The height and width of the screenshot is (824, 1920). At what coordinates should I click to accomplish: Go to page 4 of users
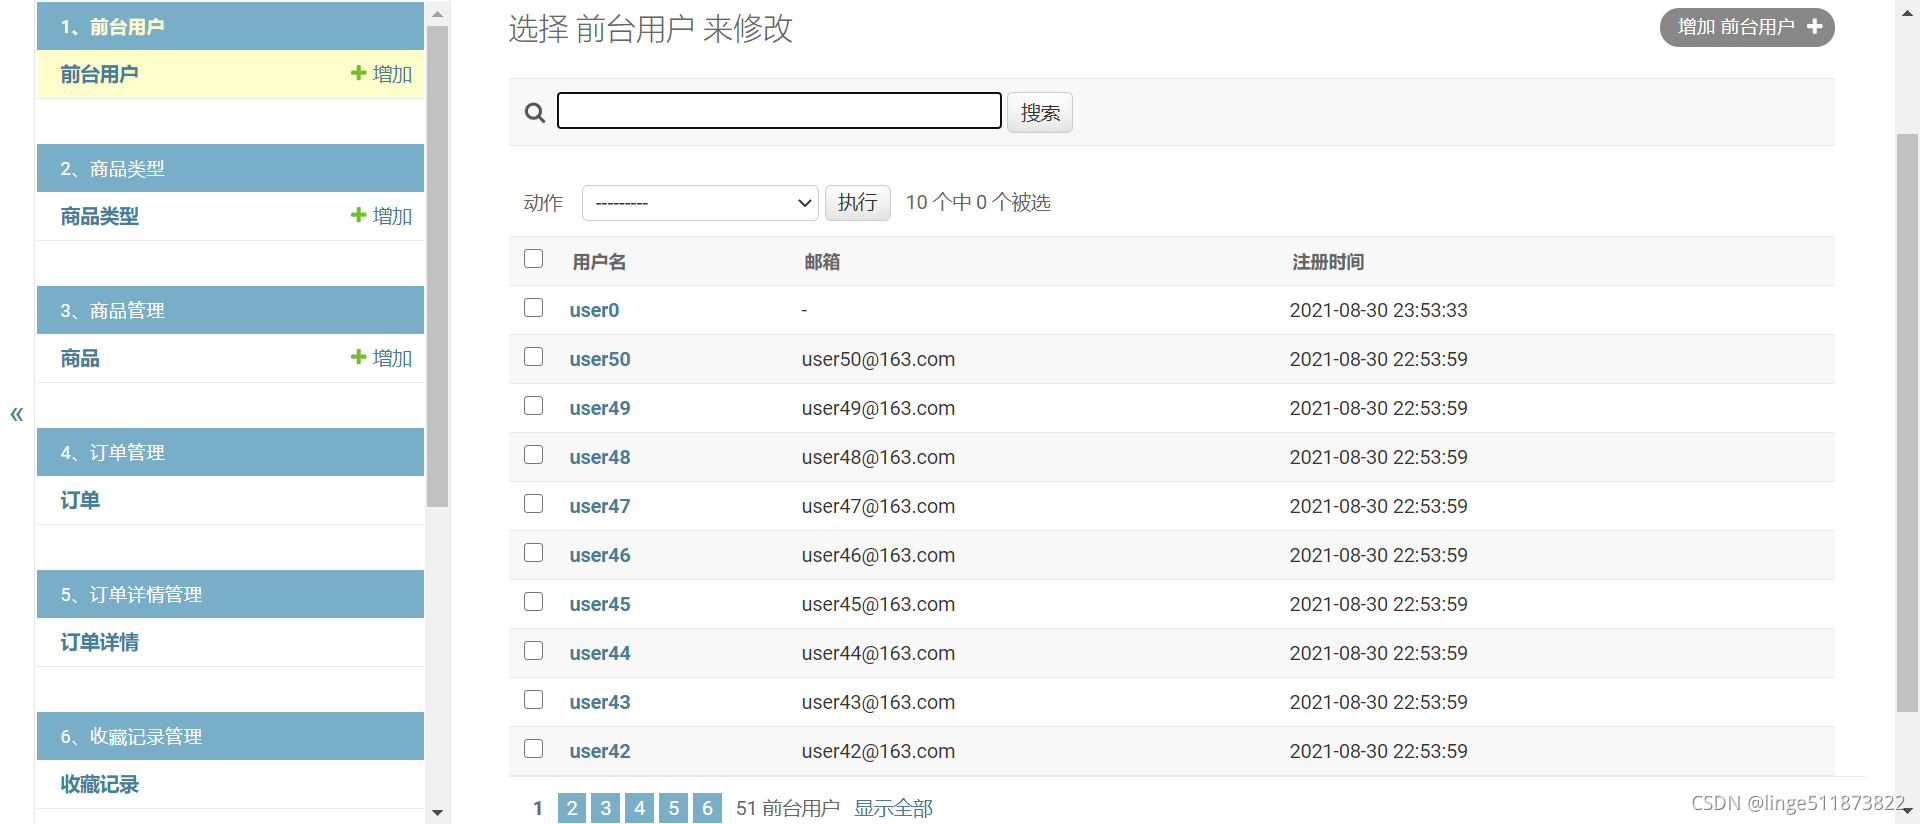pos(640,808)
